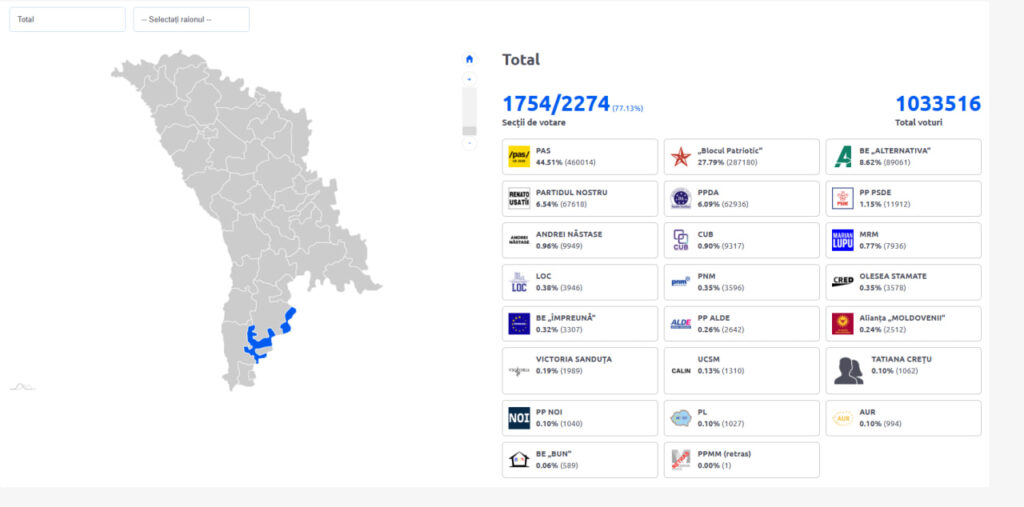Click the 1754/2274 polling stations count
1024x507 pixels.
(x=556, y=104)
